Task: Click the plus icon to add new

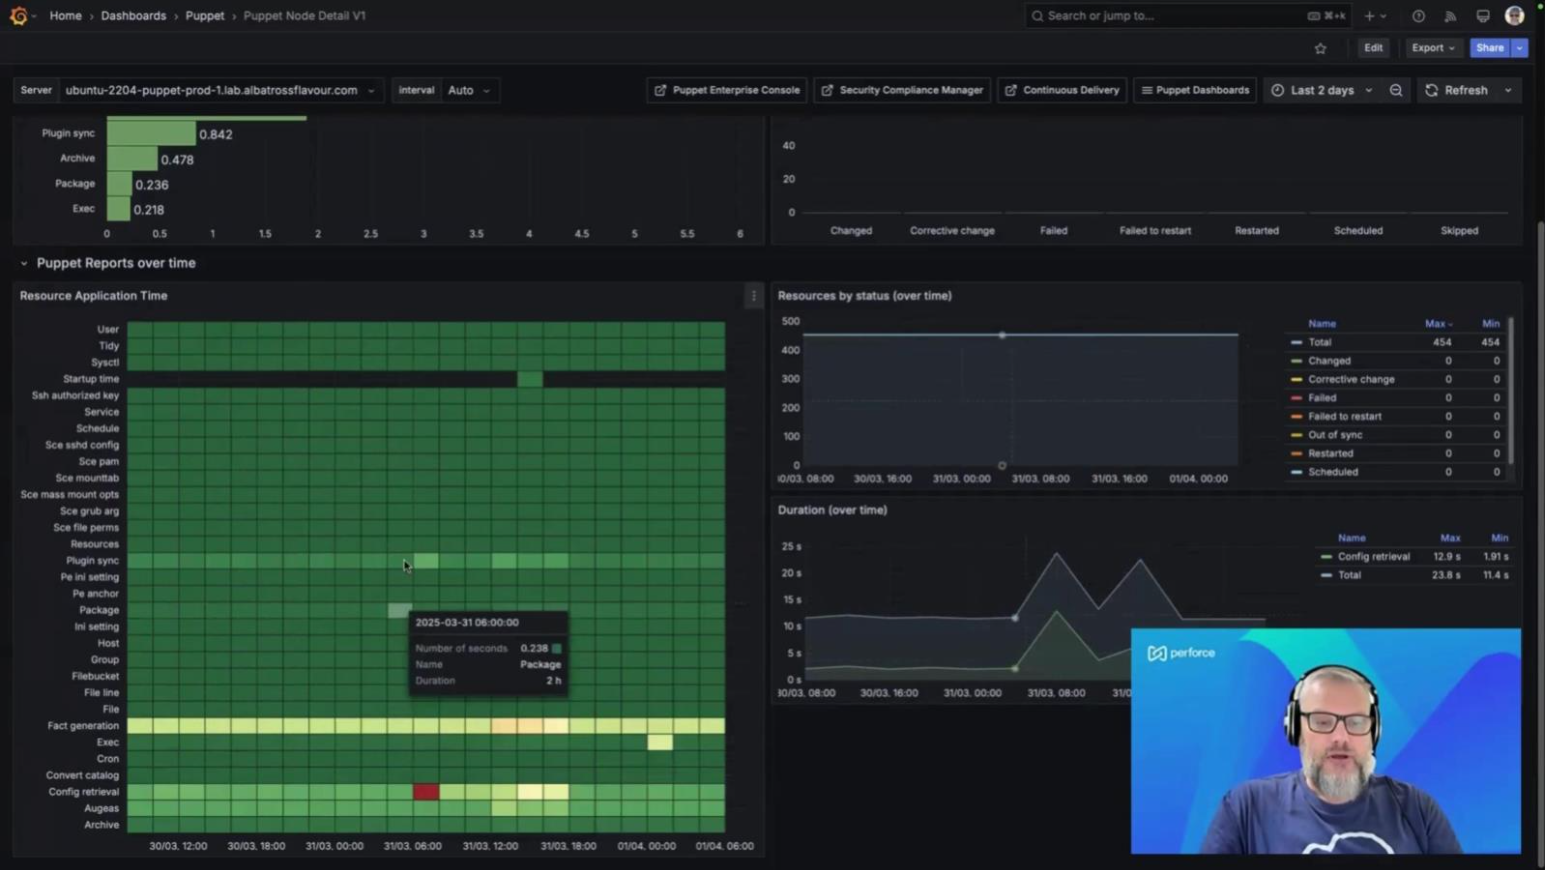Action: coord(1370,16)
